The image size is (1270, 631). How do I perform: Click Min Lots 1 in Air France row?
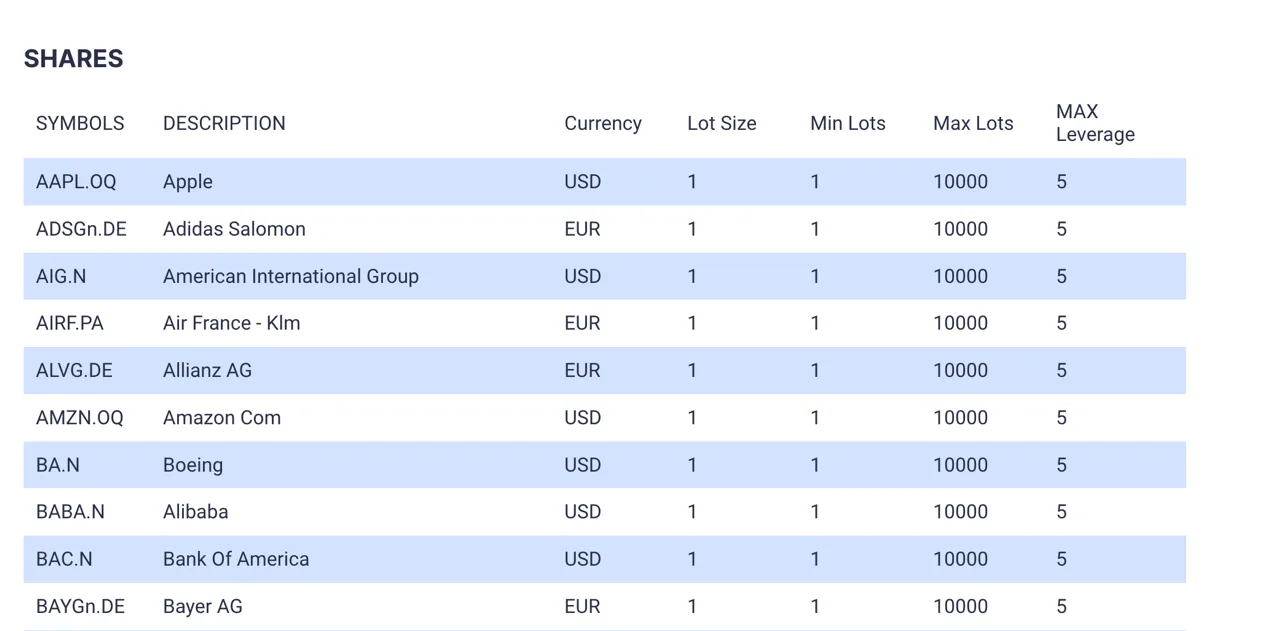click(815, 323)
